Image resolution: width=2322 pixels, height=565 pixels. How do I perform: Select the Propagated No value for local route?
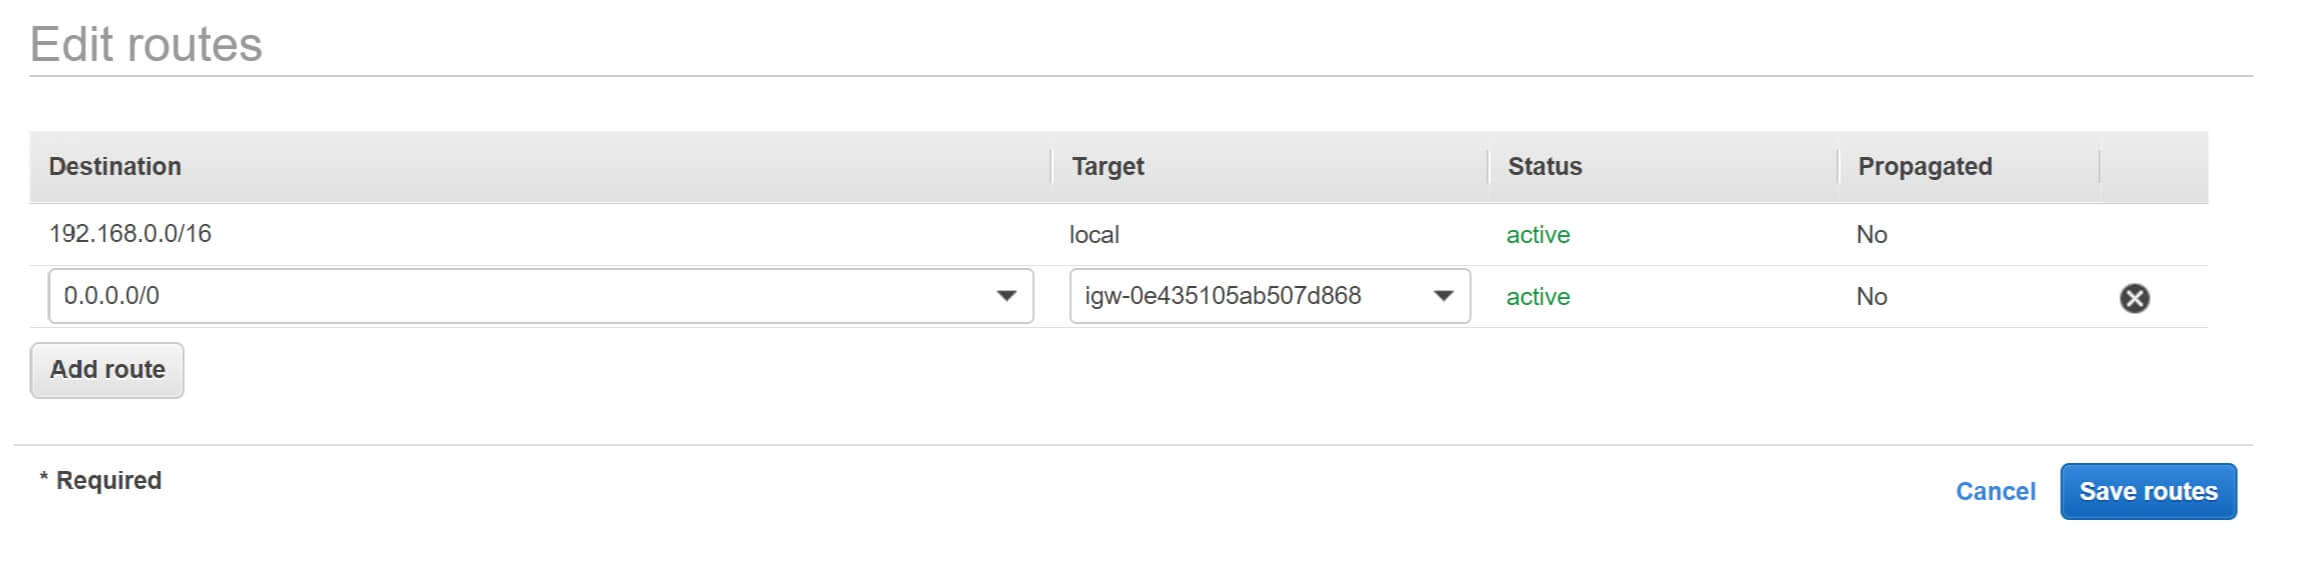pyautogui.click(x=1871, y=235)
